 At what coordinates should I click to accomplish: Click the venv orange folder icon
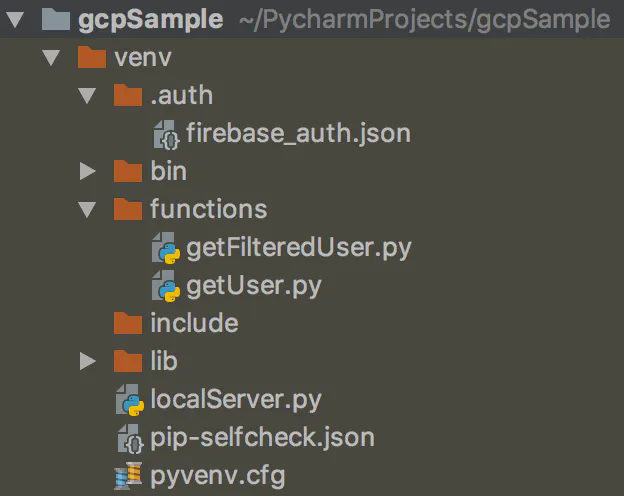[92, 57]
